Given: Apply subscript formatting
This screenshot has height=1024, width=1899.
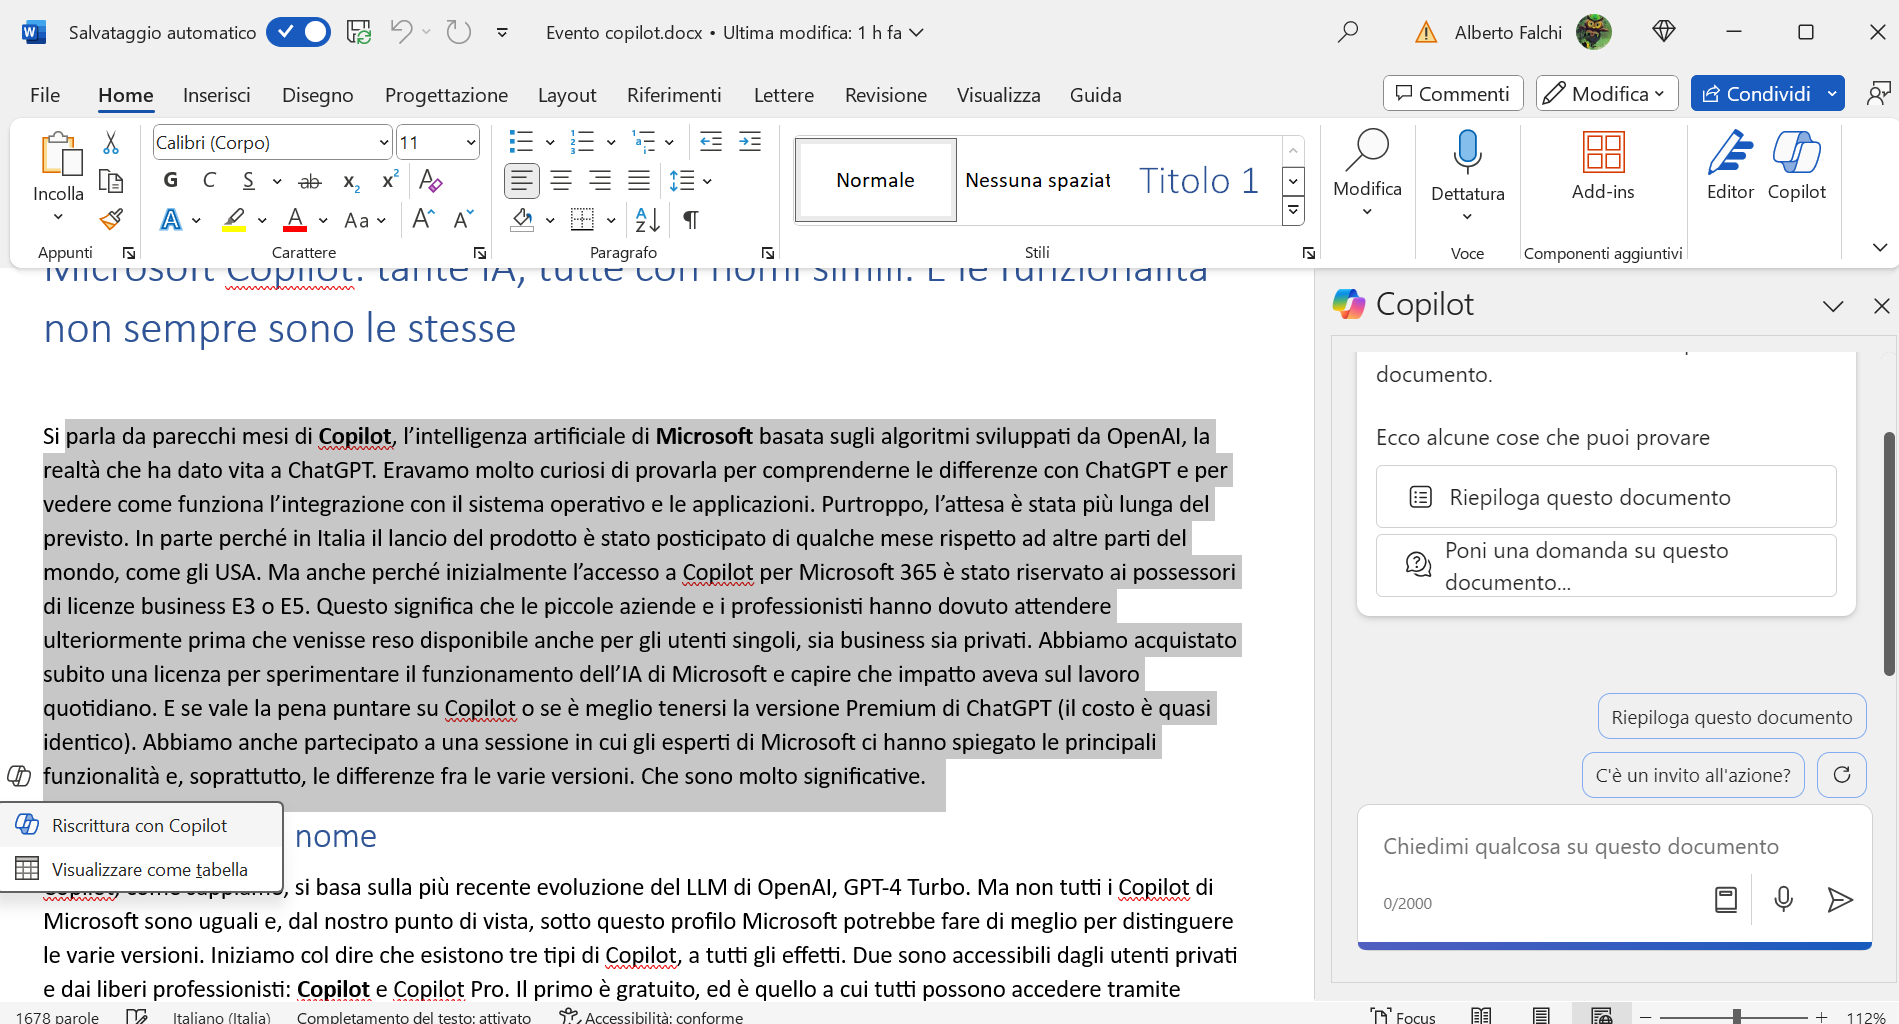Looking at the screenshot, I should click(x=351, y=181).
